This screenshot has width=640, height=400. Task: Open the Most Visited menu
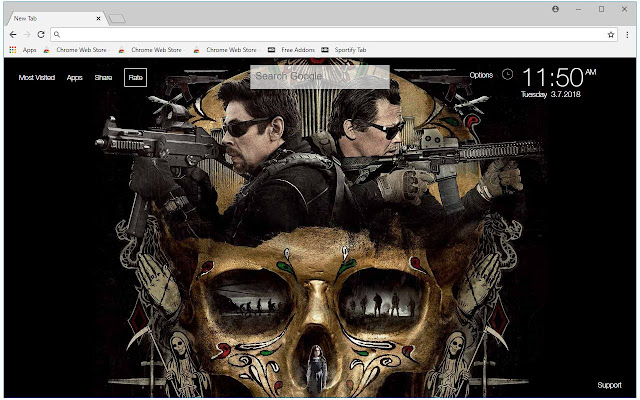37,78
